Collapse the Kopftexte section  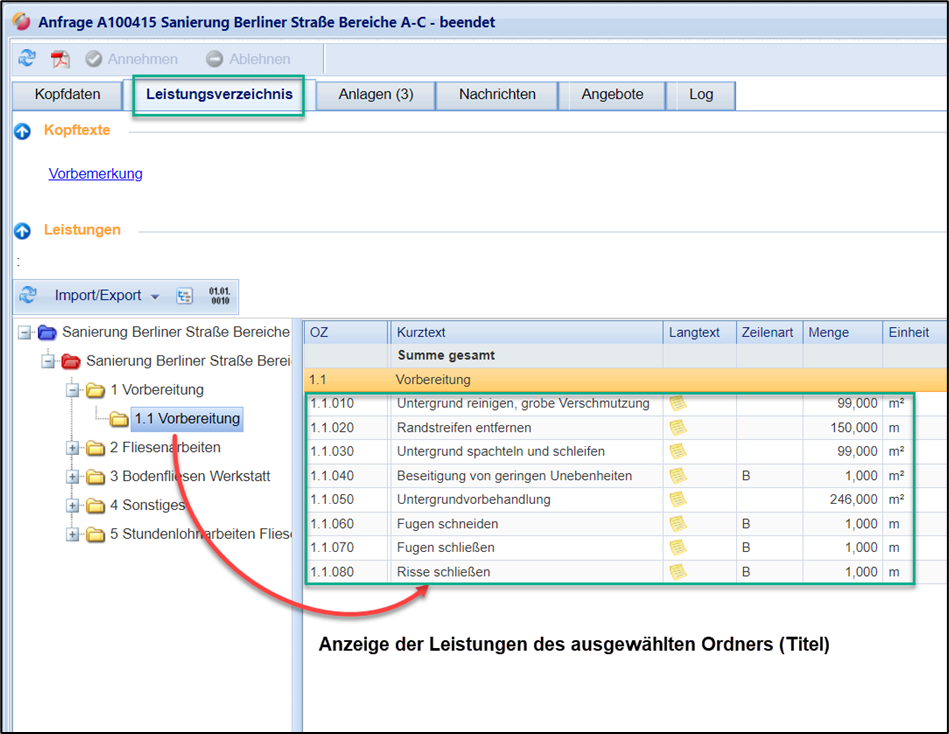click(23, 131)
